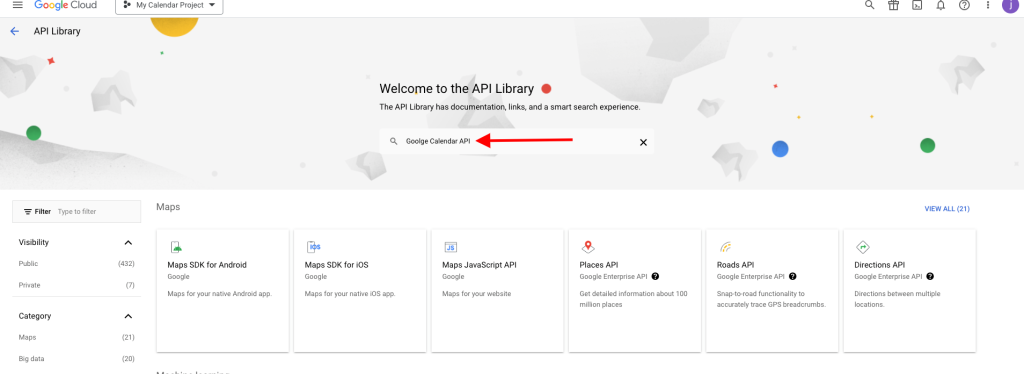Collapse the Category filter section

point(128,317)
